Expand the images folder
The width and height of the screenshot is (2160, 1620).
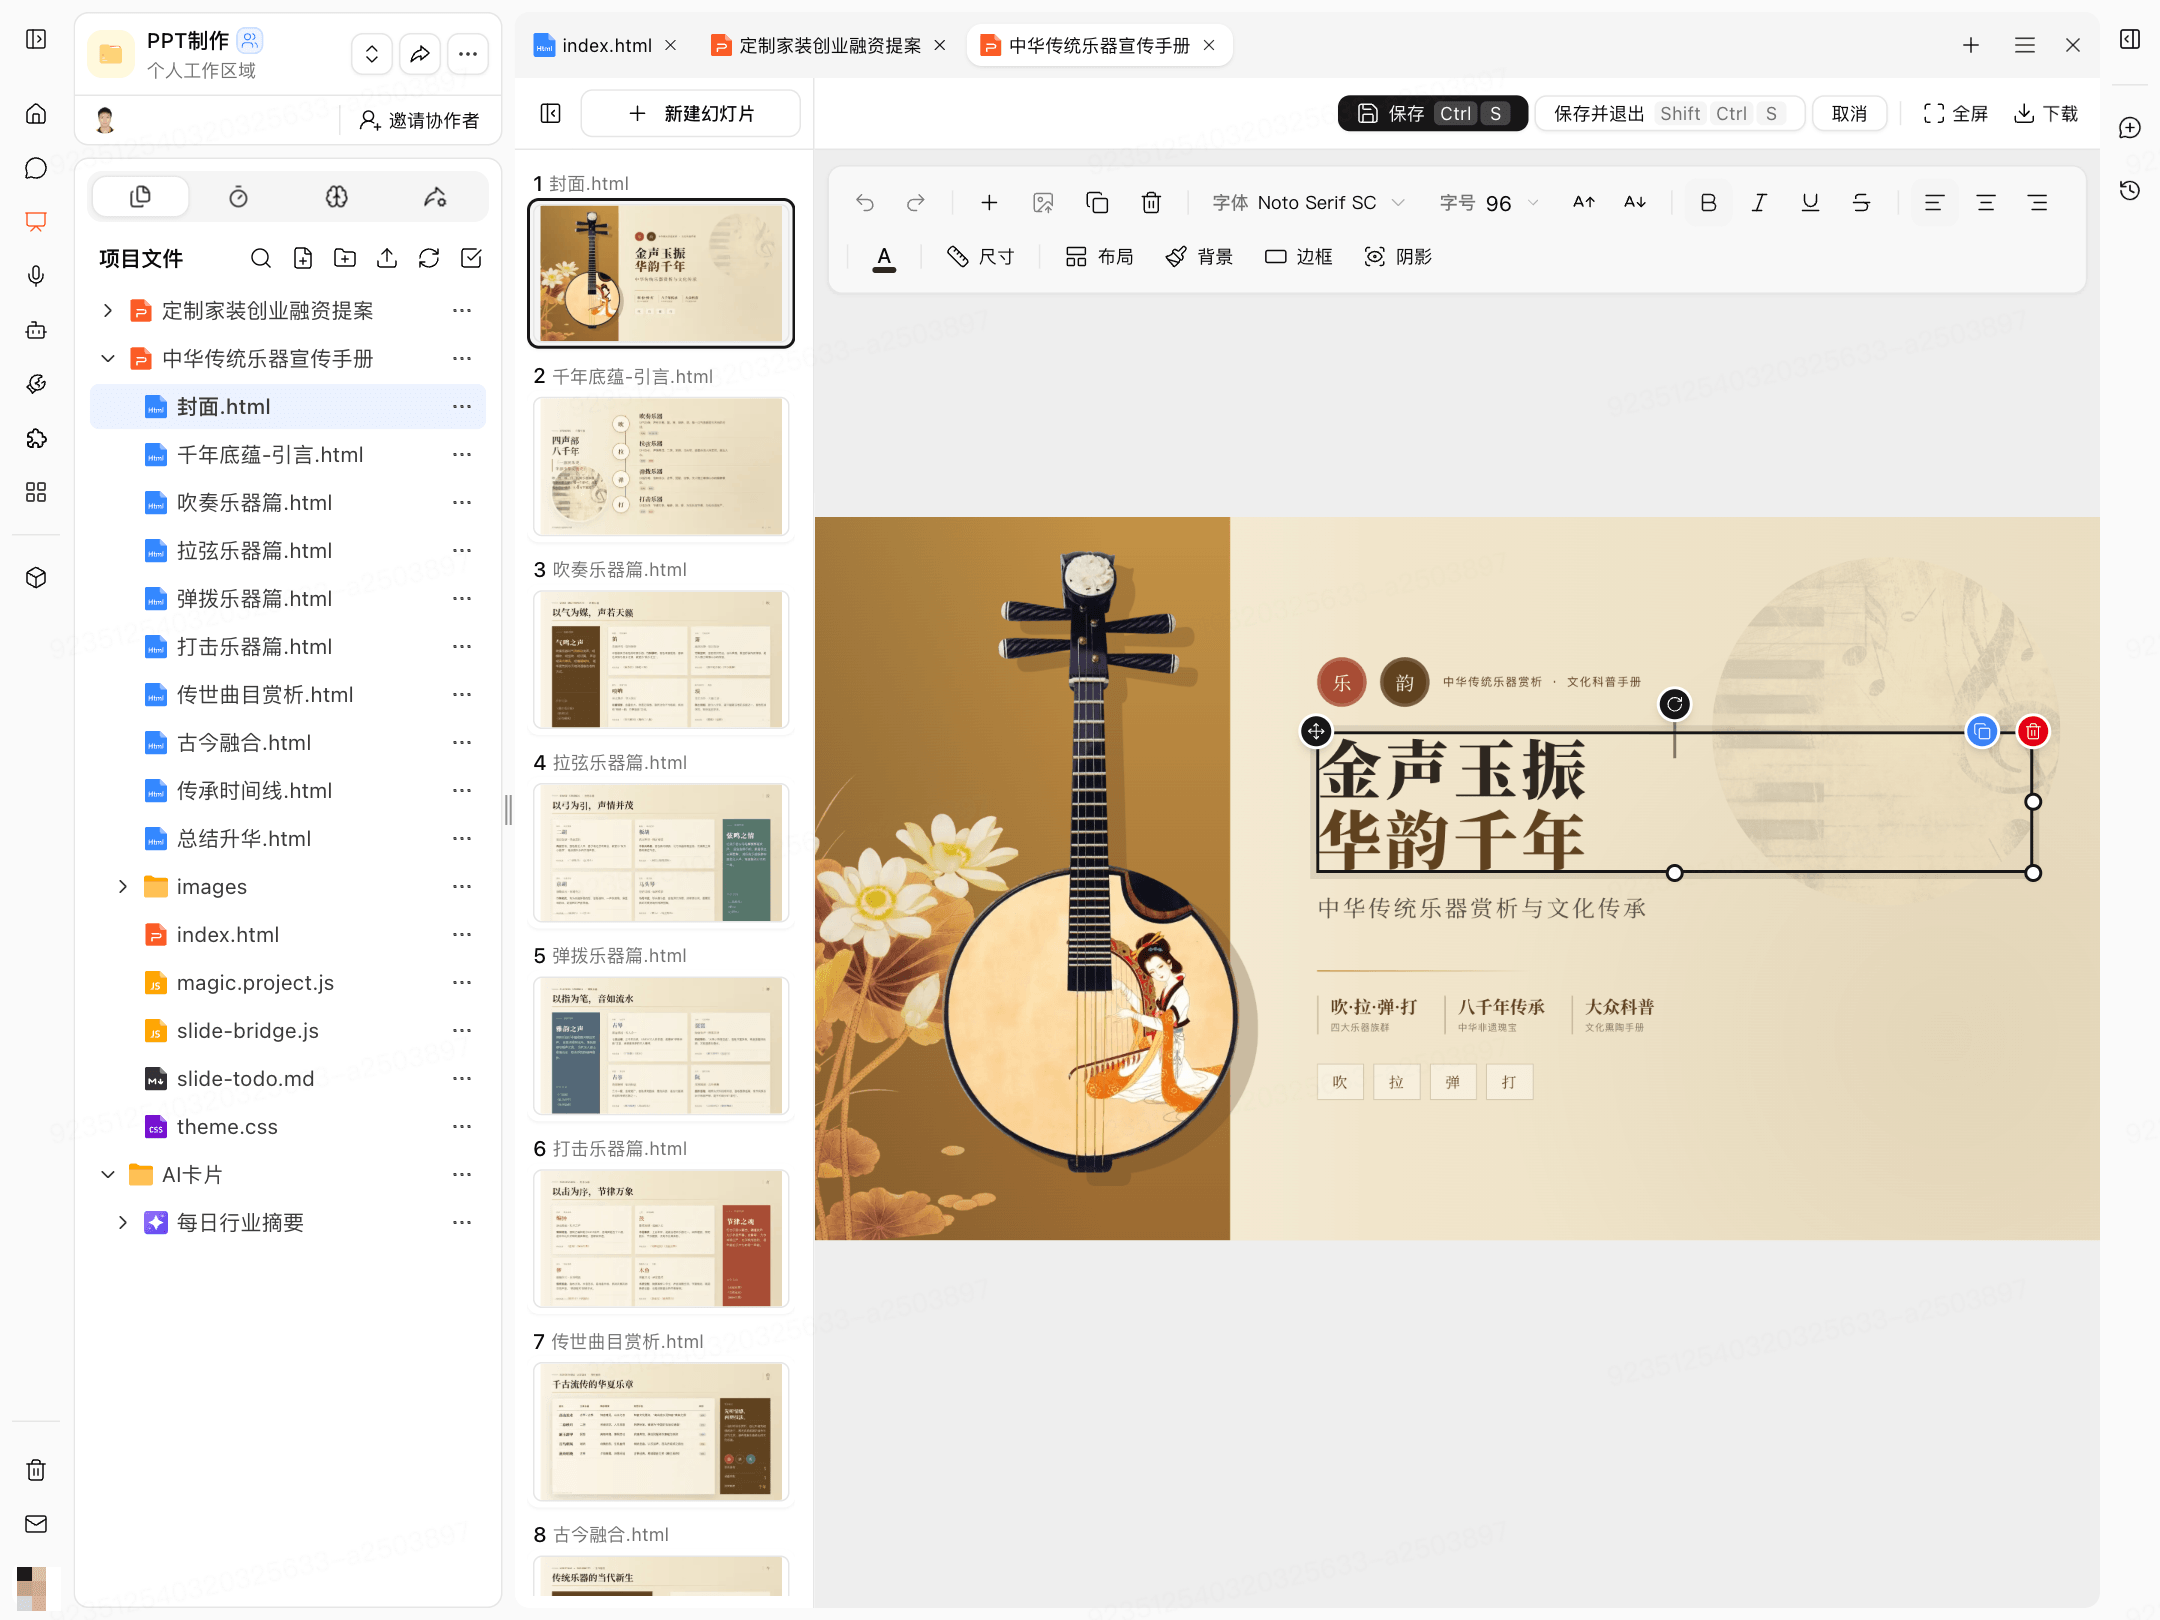pos(122,887)
